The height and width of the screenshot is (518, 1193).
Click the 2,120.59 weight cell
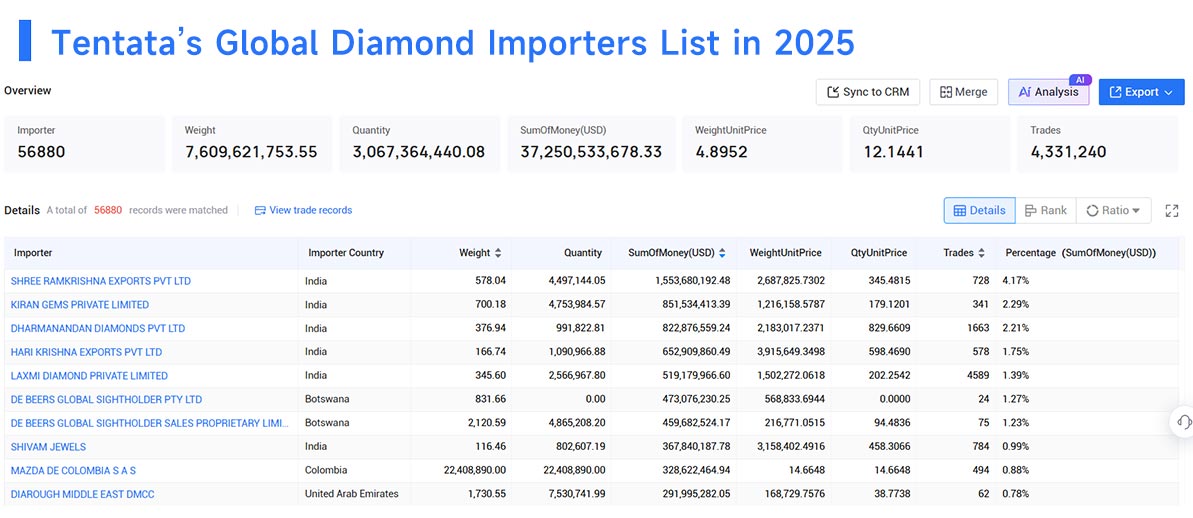(x=488, y=423)
